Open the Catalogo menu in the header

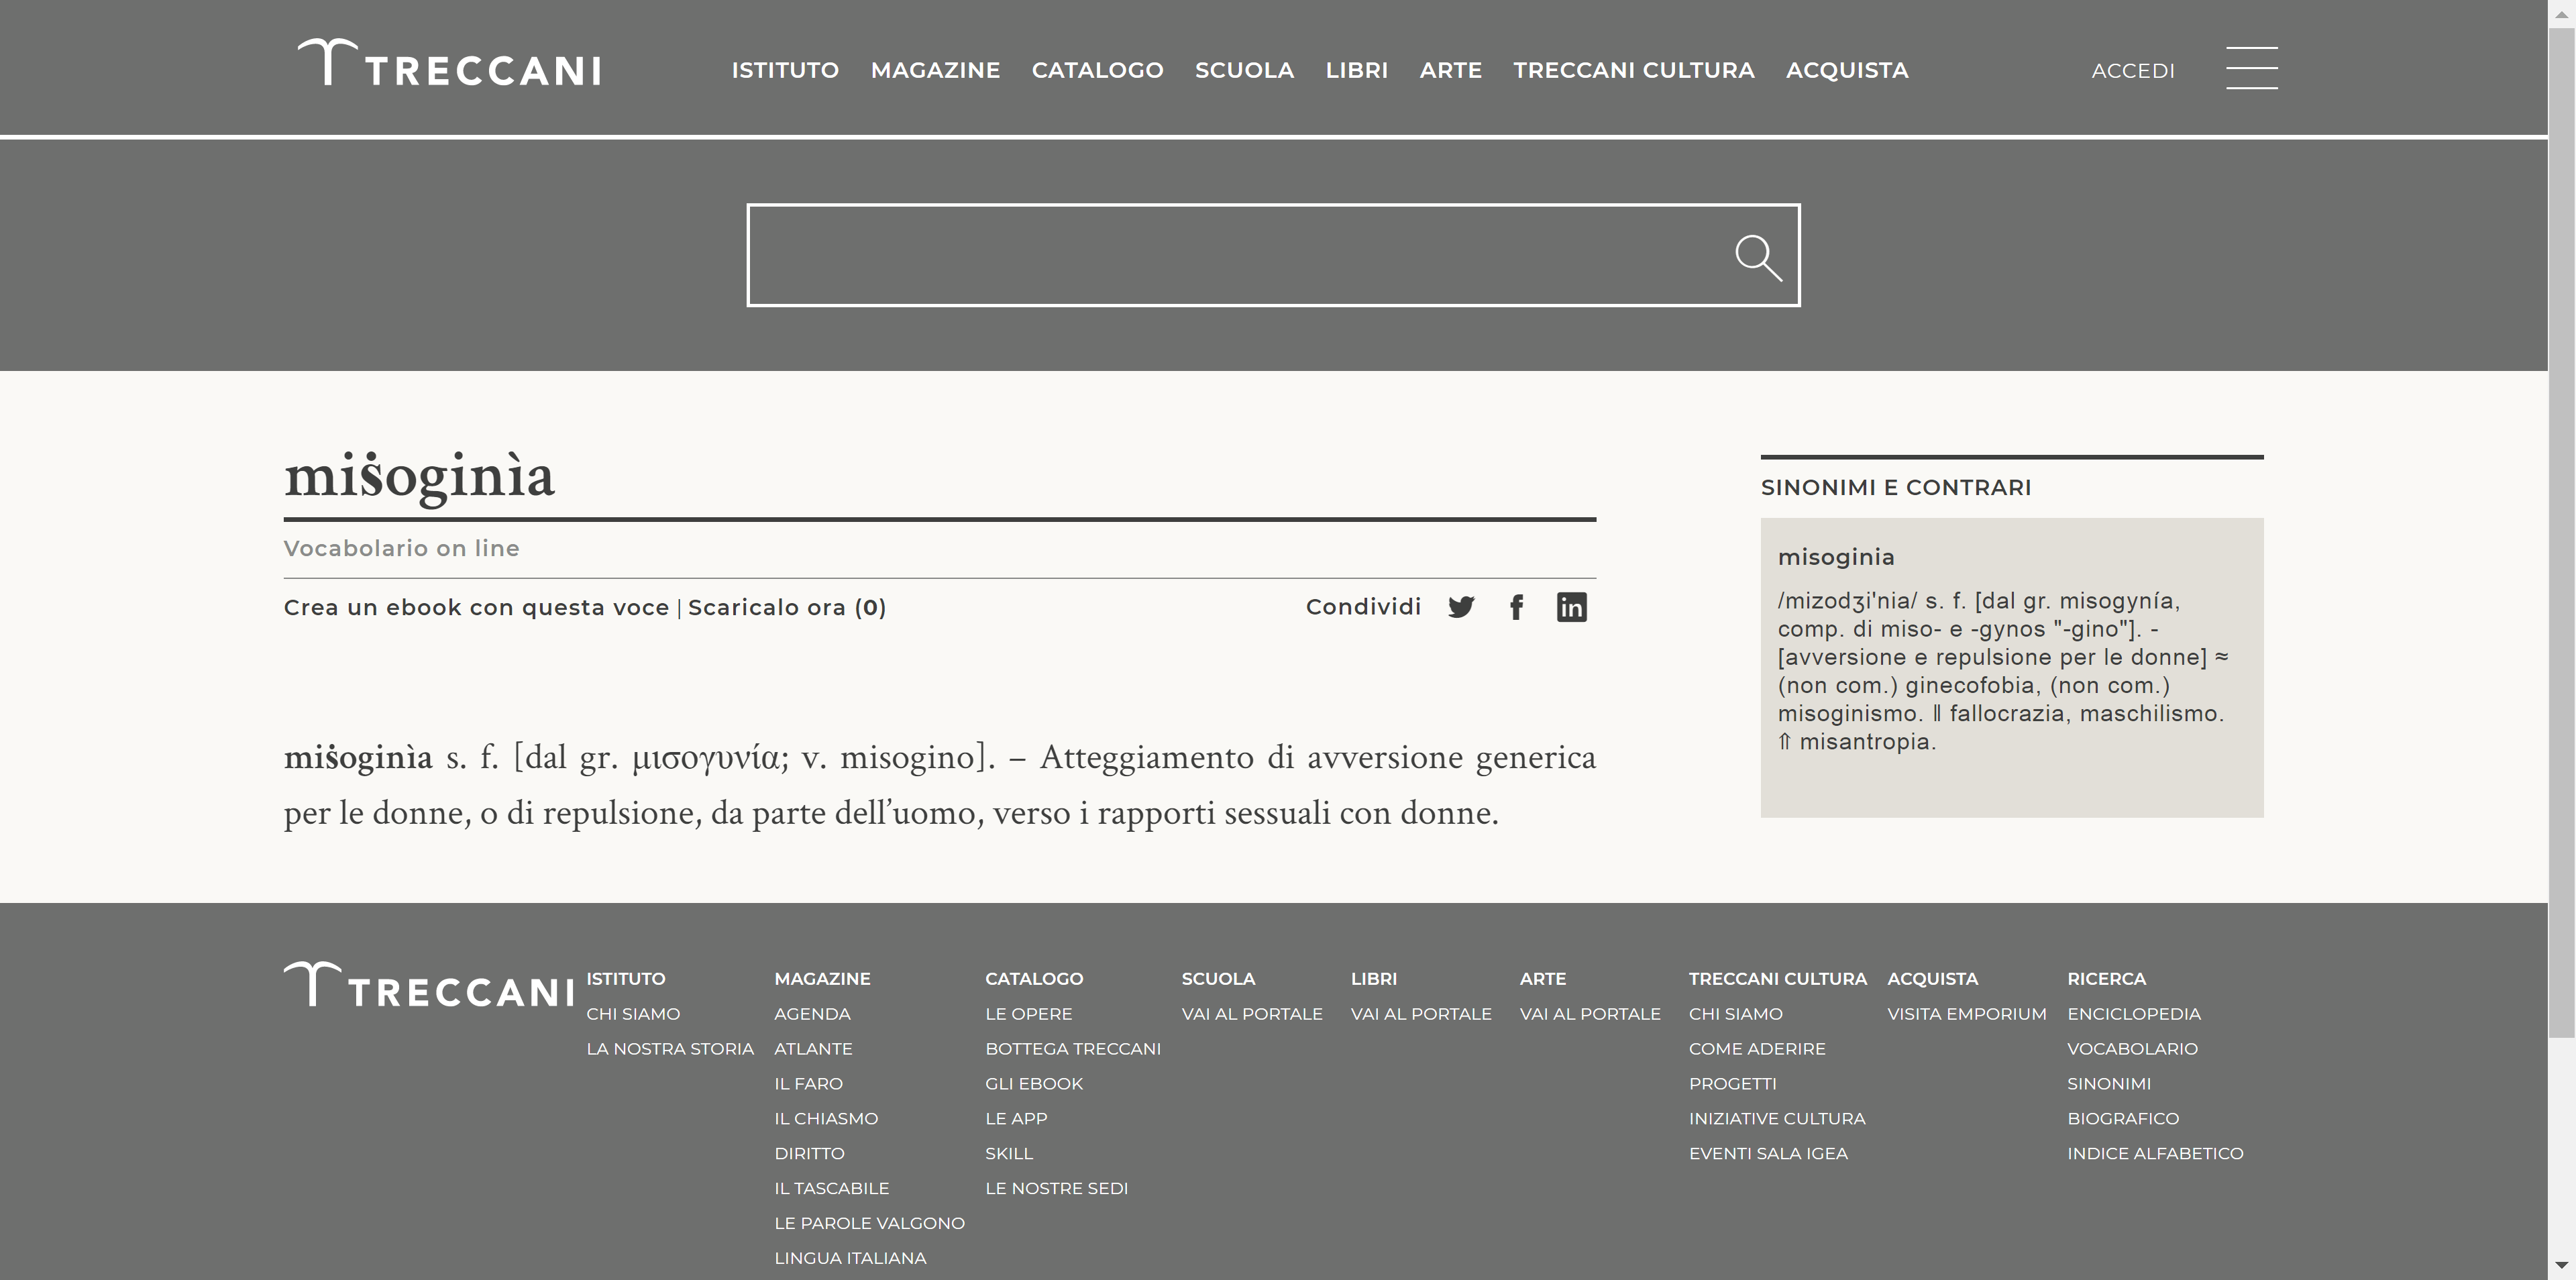point(1097,70)
